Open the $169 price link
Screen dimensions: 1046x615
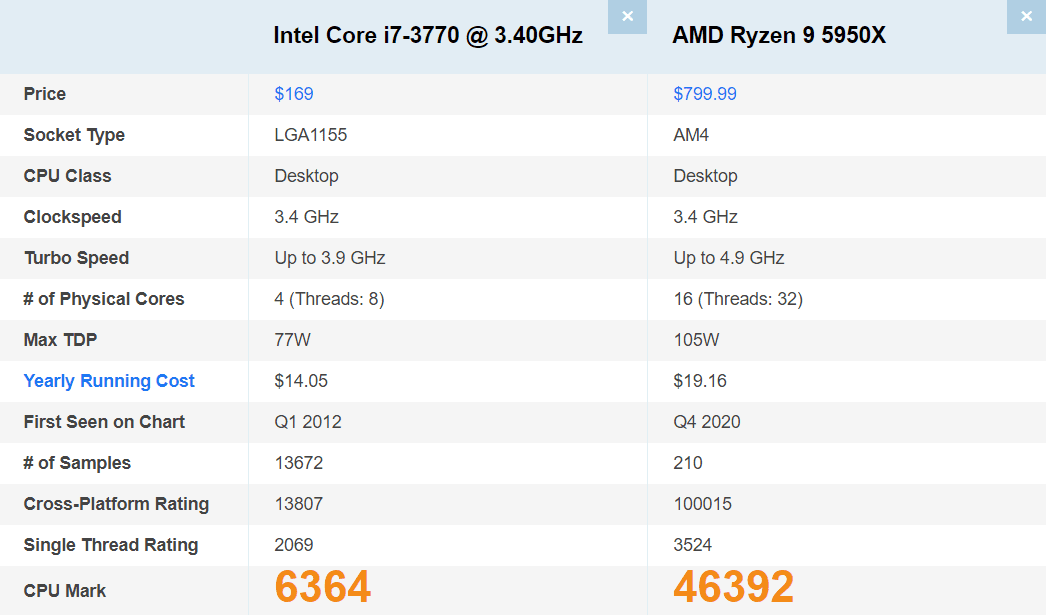tap(294, 94)
